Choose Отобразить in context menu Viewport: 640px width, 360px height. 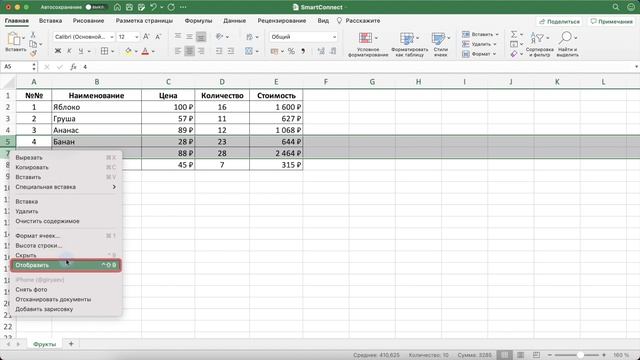tap(66, 265)
